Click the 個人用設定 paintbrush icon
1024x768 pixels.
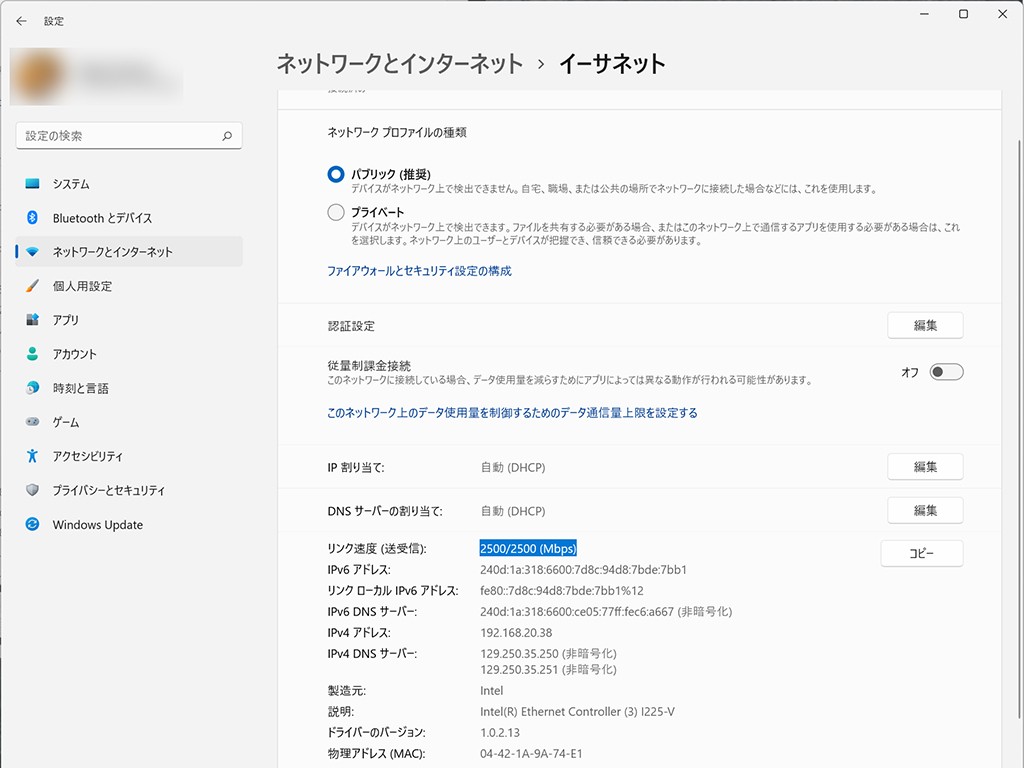pyautogui.click(x=32, y=286)
